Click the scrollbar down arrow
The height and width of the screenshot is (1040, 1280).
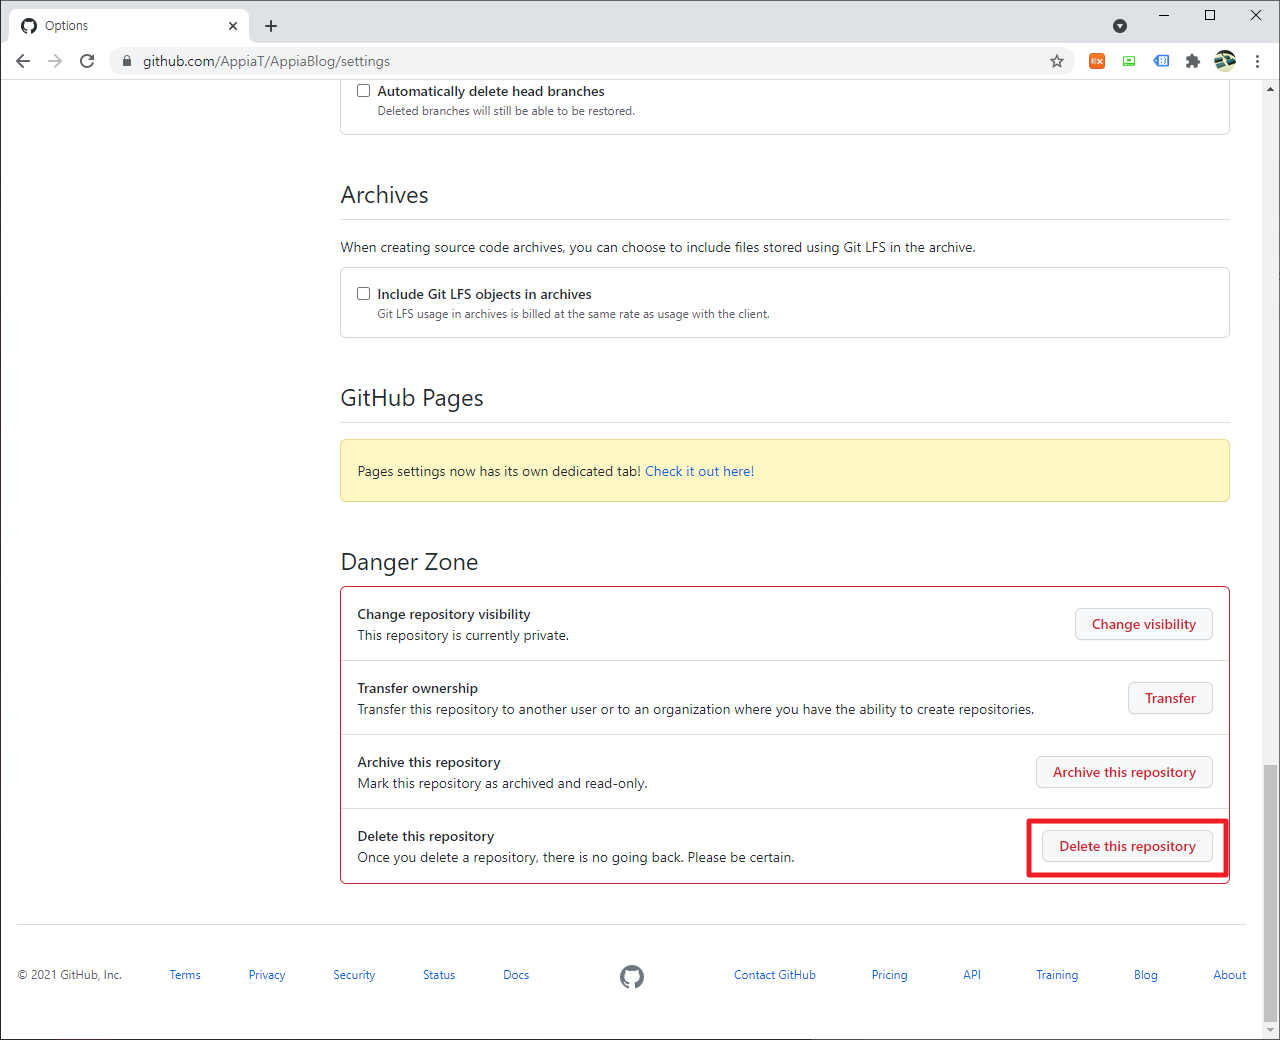[x=1270, y=1030]
